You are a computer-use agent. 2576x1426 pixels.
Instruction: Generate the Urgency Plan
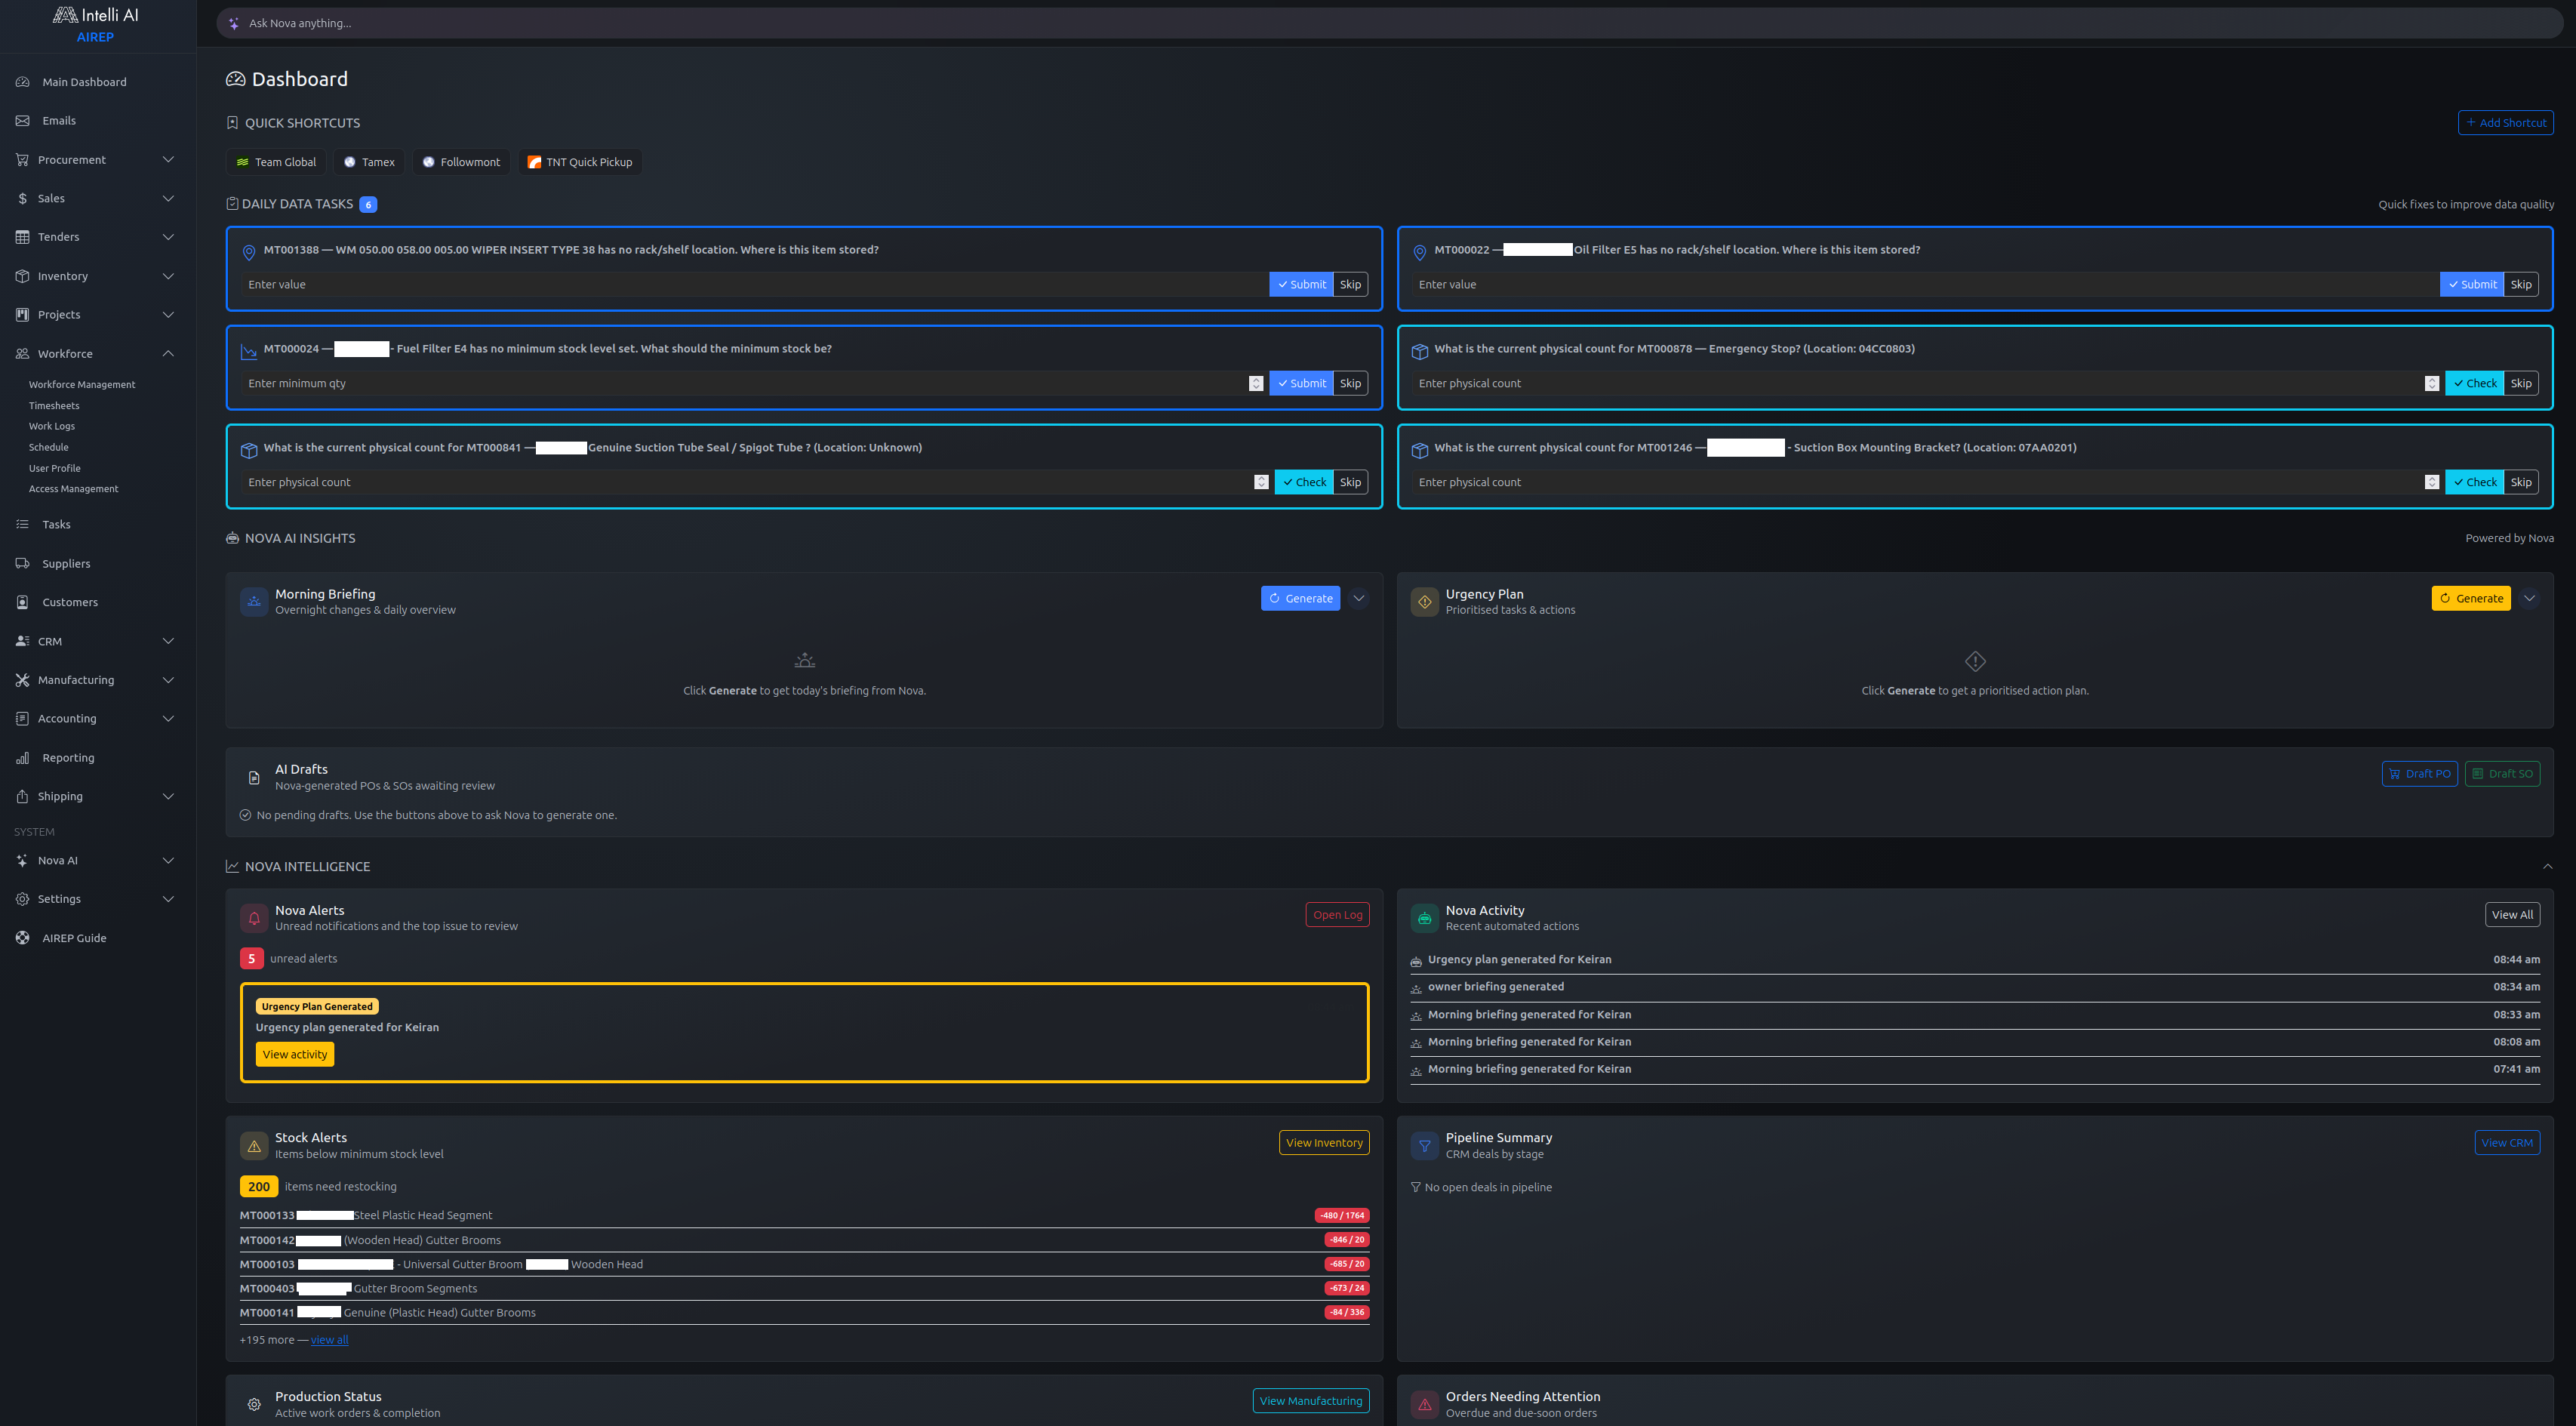(x=2471, y=598)
